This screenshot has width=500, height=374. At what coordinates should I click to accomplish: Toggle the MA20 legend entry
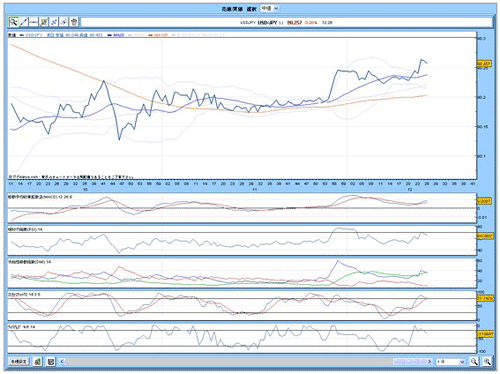pyautogui.click(x=116, y=35)
